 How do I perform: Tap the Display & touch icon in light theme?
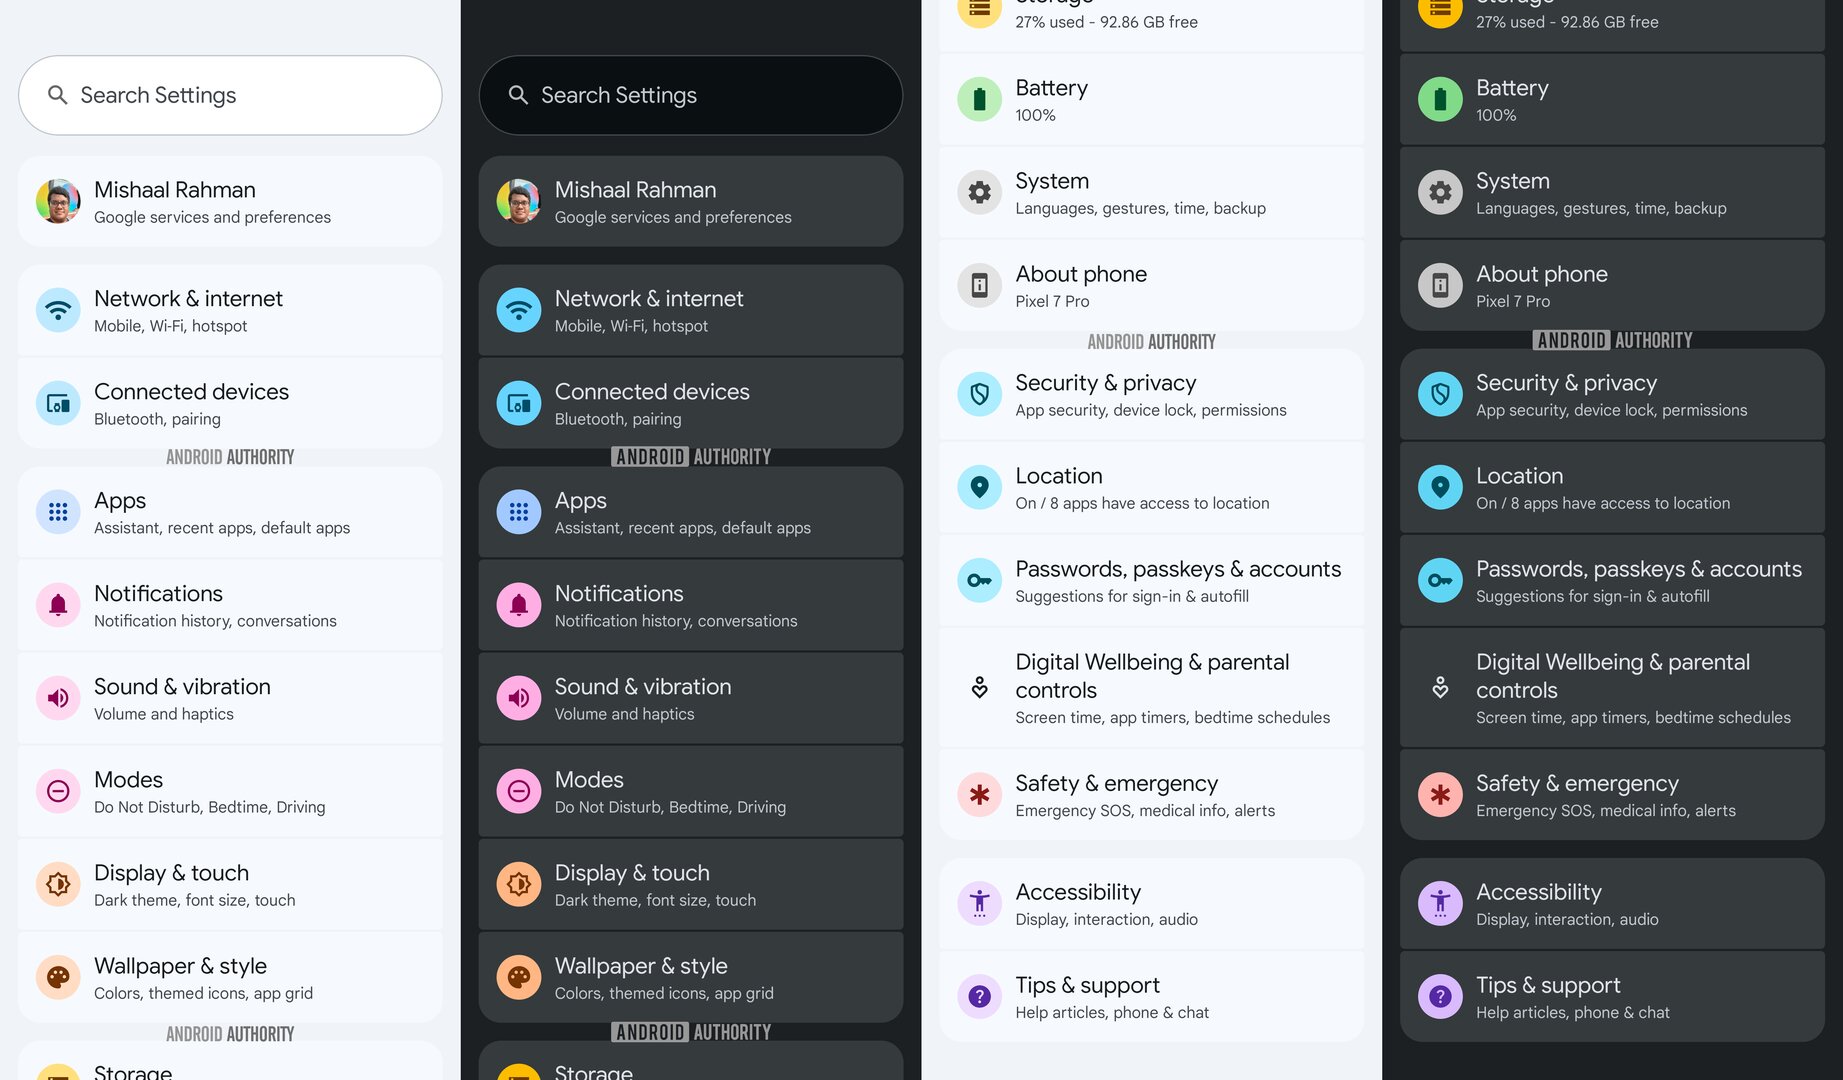click(x=58, y=884)
